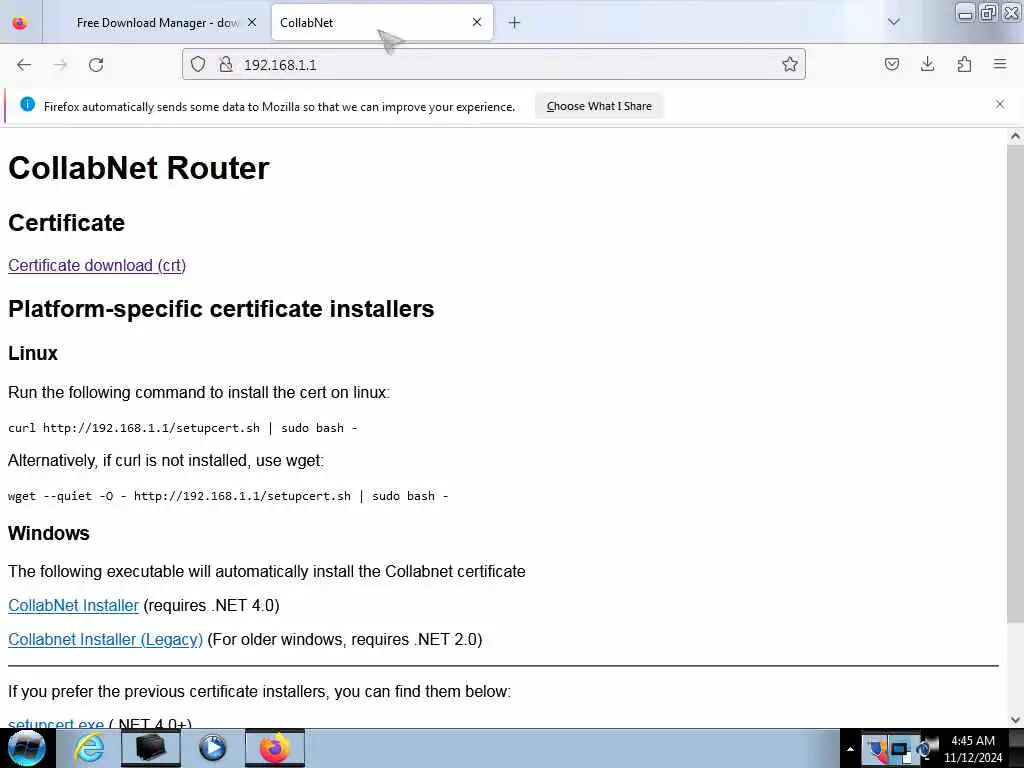1024x768 pixels.
Task: Open Windows Media Player from taskbar
Action: point(212,748)
